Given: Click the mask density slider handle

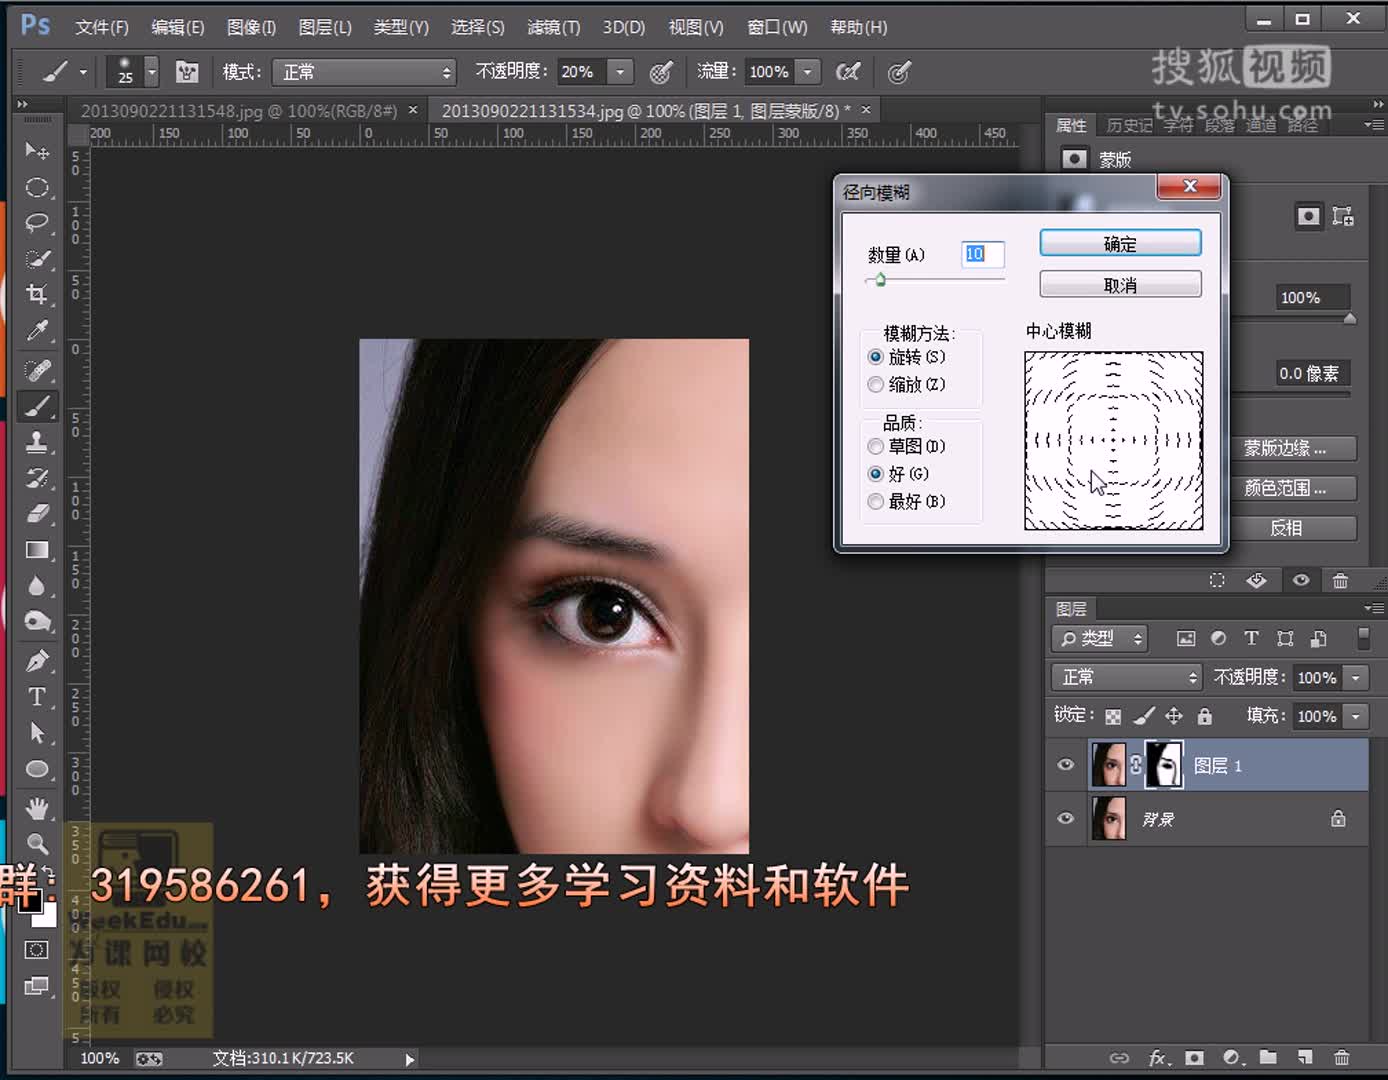Looking at the screenshot, I should point(1350,319).
